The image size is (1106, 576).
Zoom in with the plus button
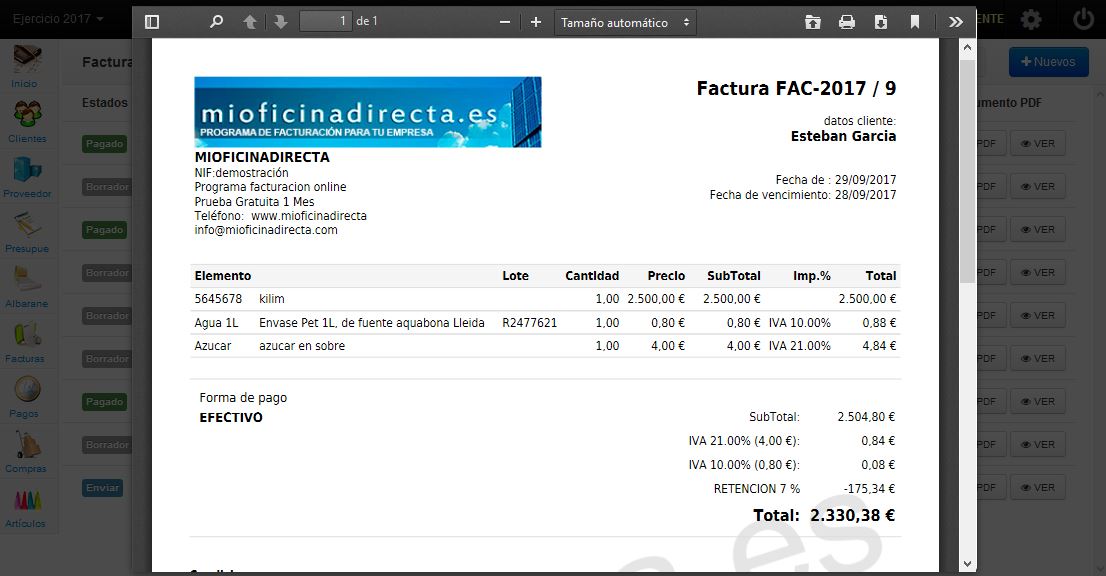coord(536,22)
